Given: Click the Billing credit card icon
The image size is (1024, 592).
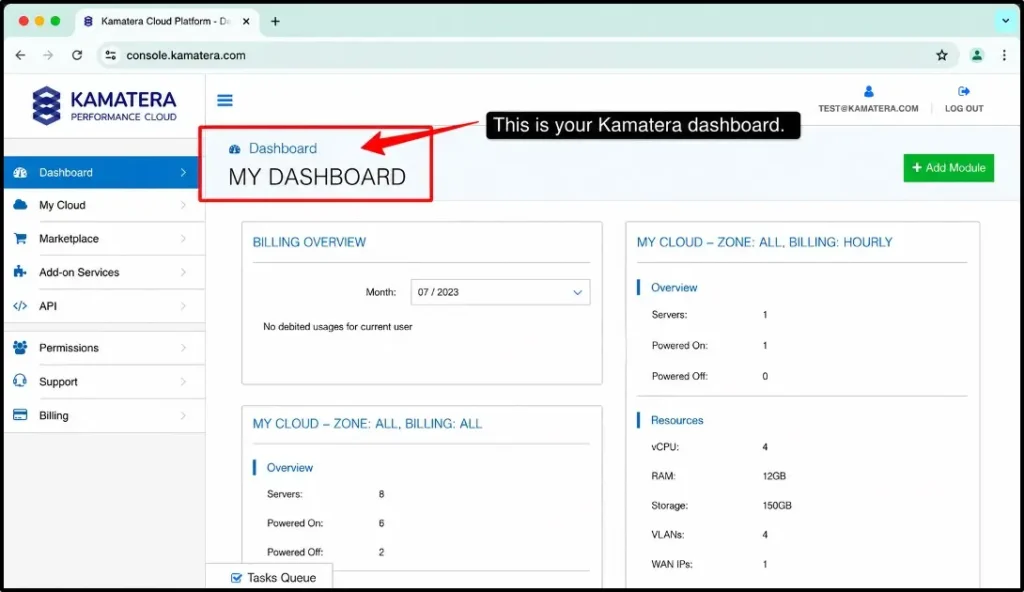Looking at the screenshot, I should tap(20, 415).
